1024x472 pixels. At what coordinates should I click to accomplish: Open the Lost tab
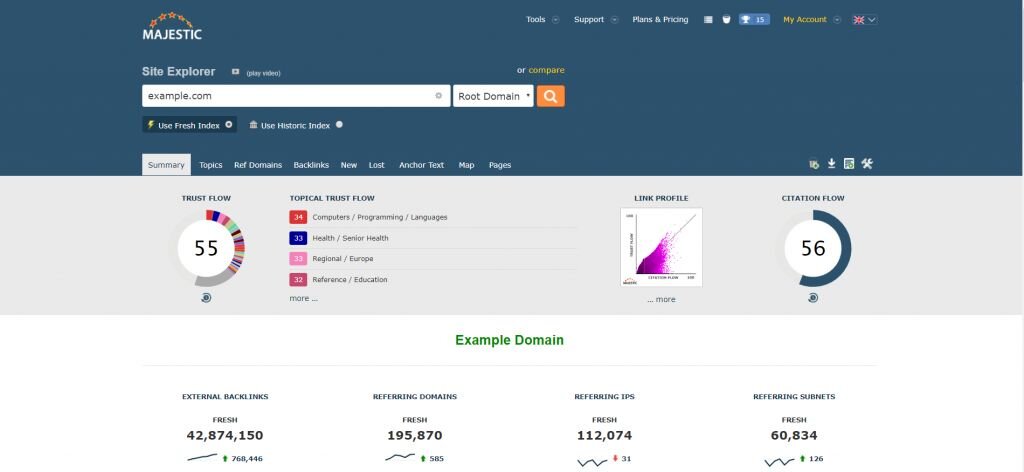pyautogui.click(x=377, y=165)
